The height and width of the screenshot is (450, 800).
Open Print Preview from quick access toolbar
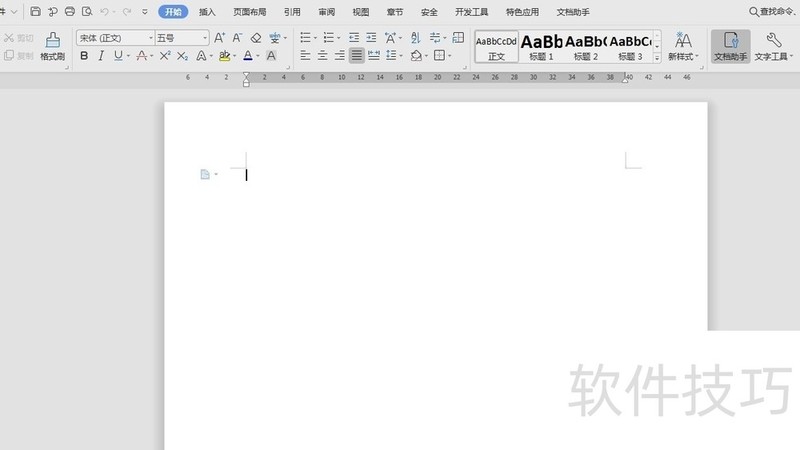(x=87, y=11)
